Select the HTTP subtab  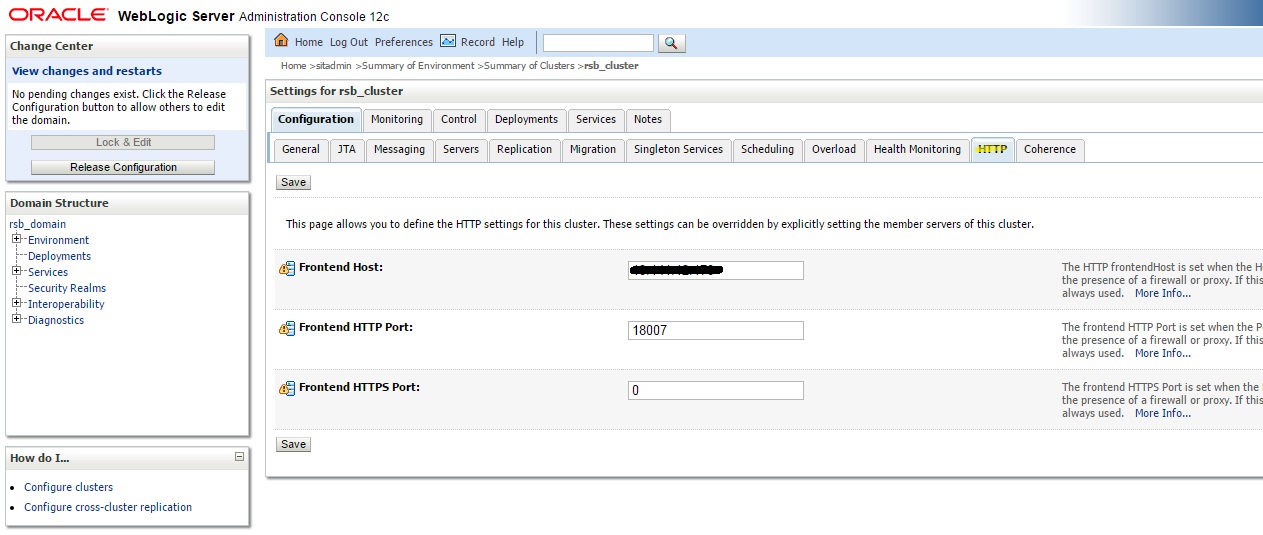992,149
